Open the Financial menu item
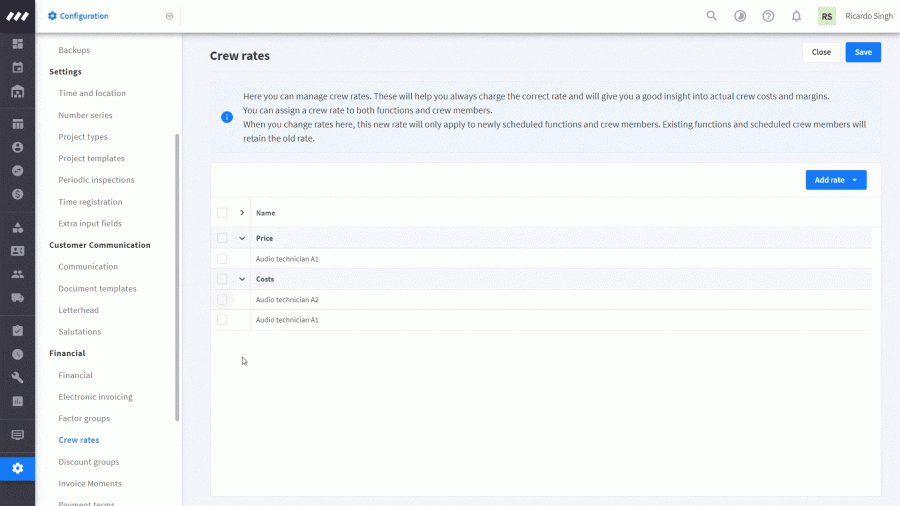This screenshot has height=506, width=900. pyautogui.click(x=75, y=375)
